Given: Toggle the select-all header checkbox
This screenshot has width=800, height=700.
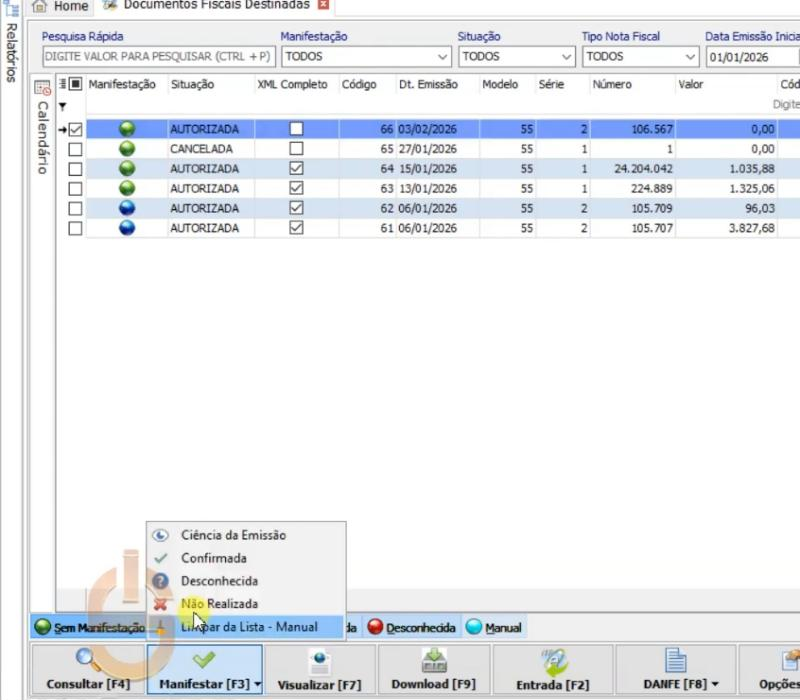Looking at the screenshot, I should tap(75, 84).
